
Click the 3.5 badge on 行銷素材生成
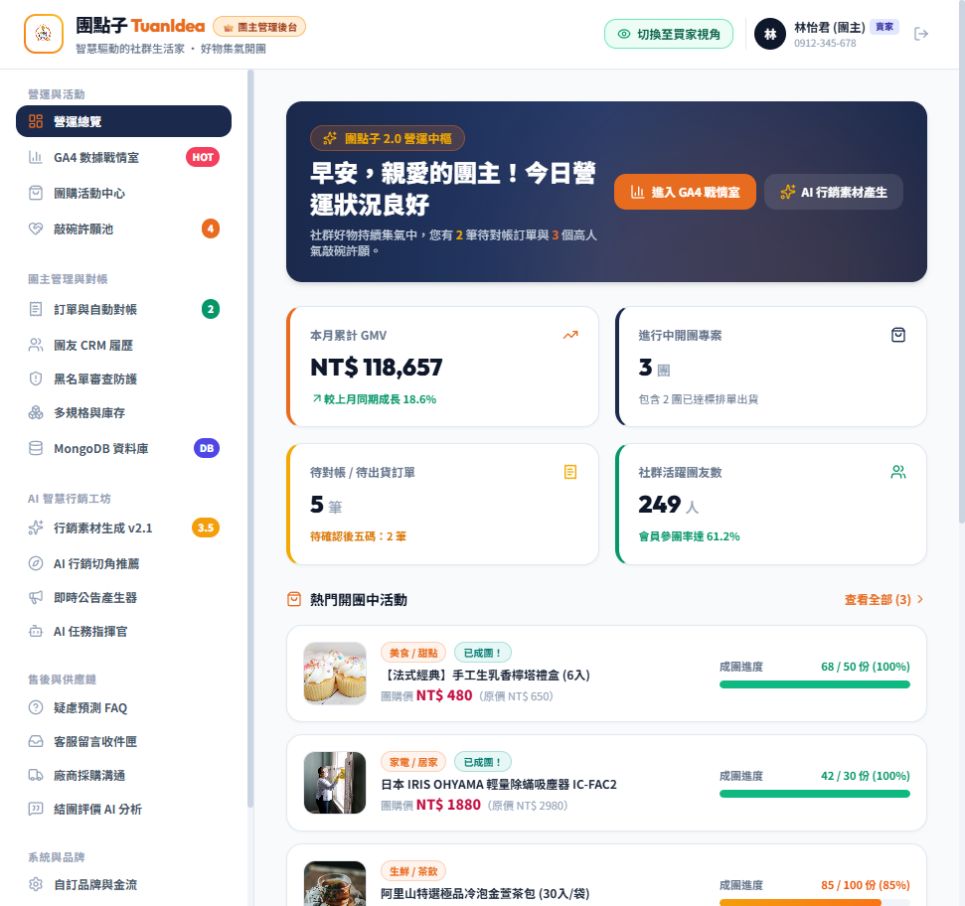[x=206, y=527]
